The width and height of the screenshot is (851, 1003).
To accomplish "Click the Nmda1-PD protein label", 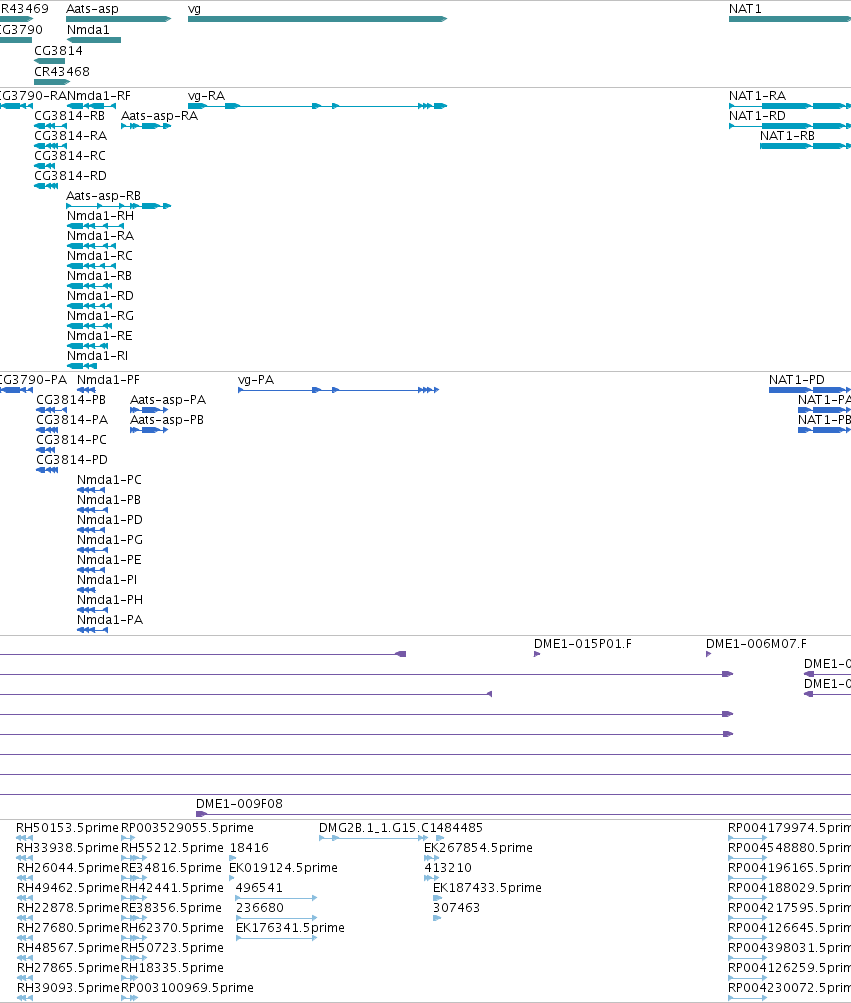I will (110, 520).
